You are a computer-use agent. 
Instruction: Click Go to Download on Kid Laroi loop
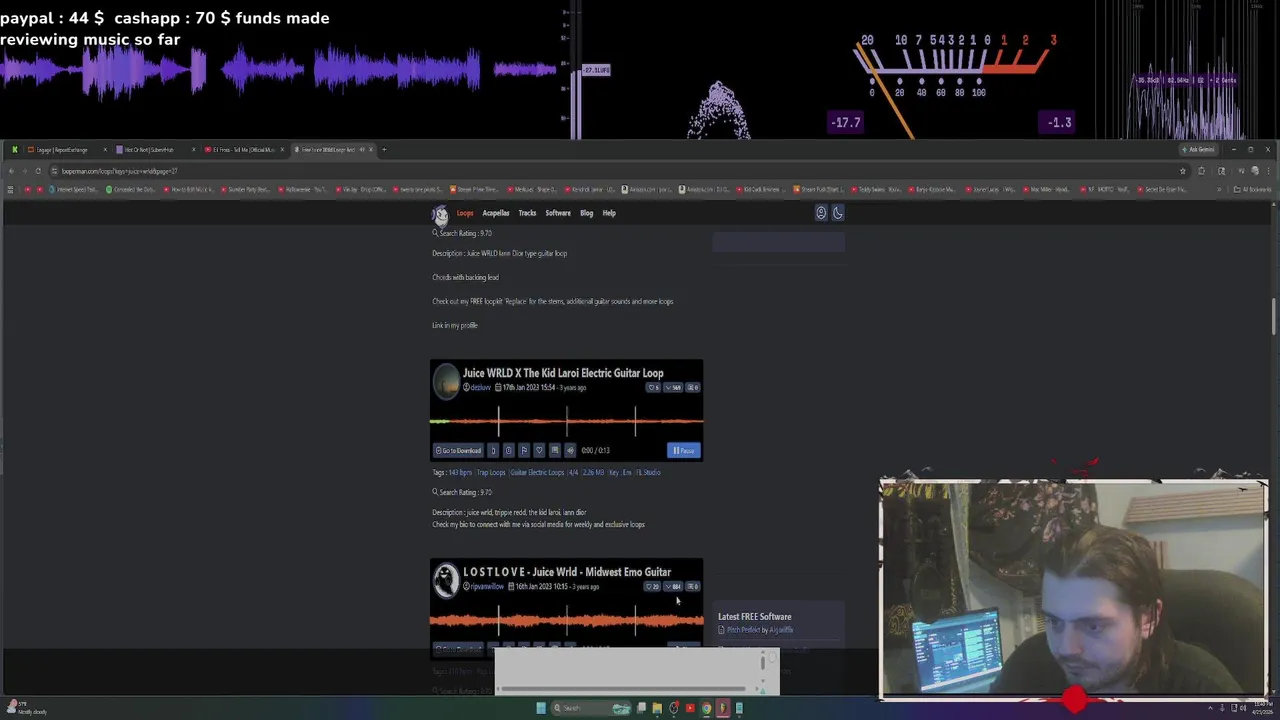coord(457,450)
